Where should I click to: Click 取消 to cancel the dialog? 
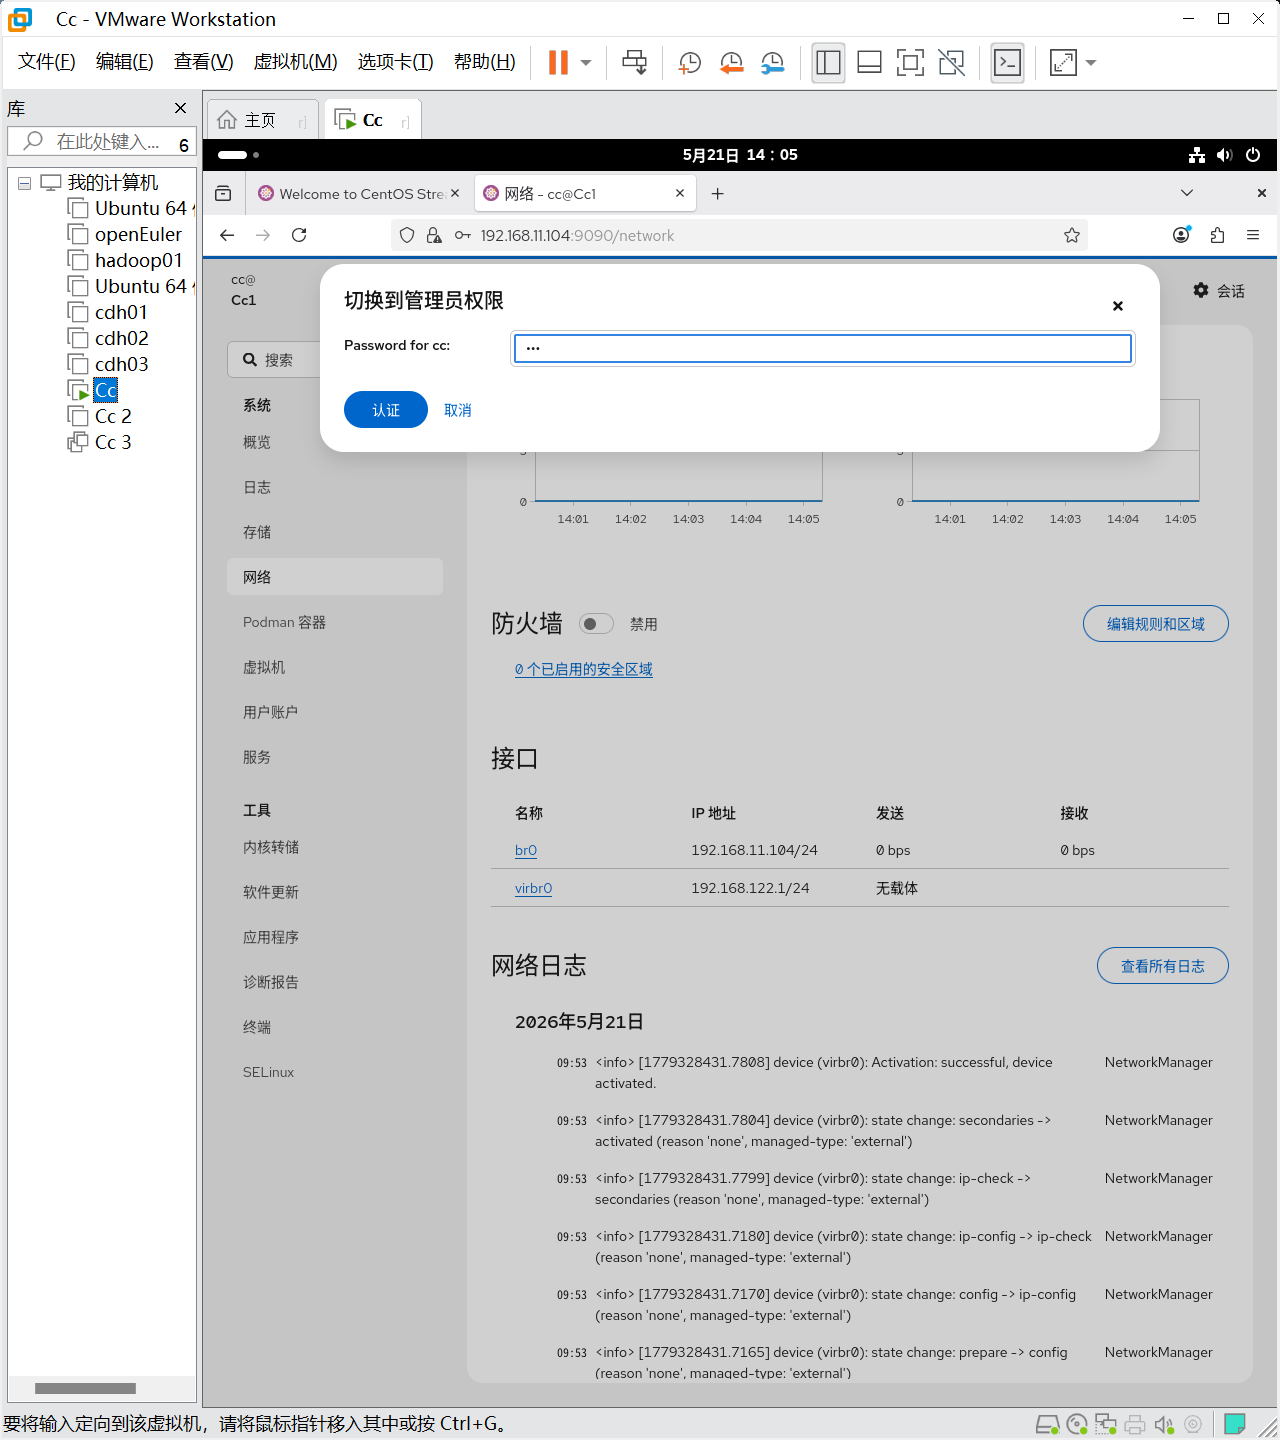(458, 410)
